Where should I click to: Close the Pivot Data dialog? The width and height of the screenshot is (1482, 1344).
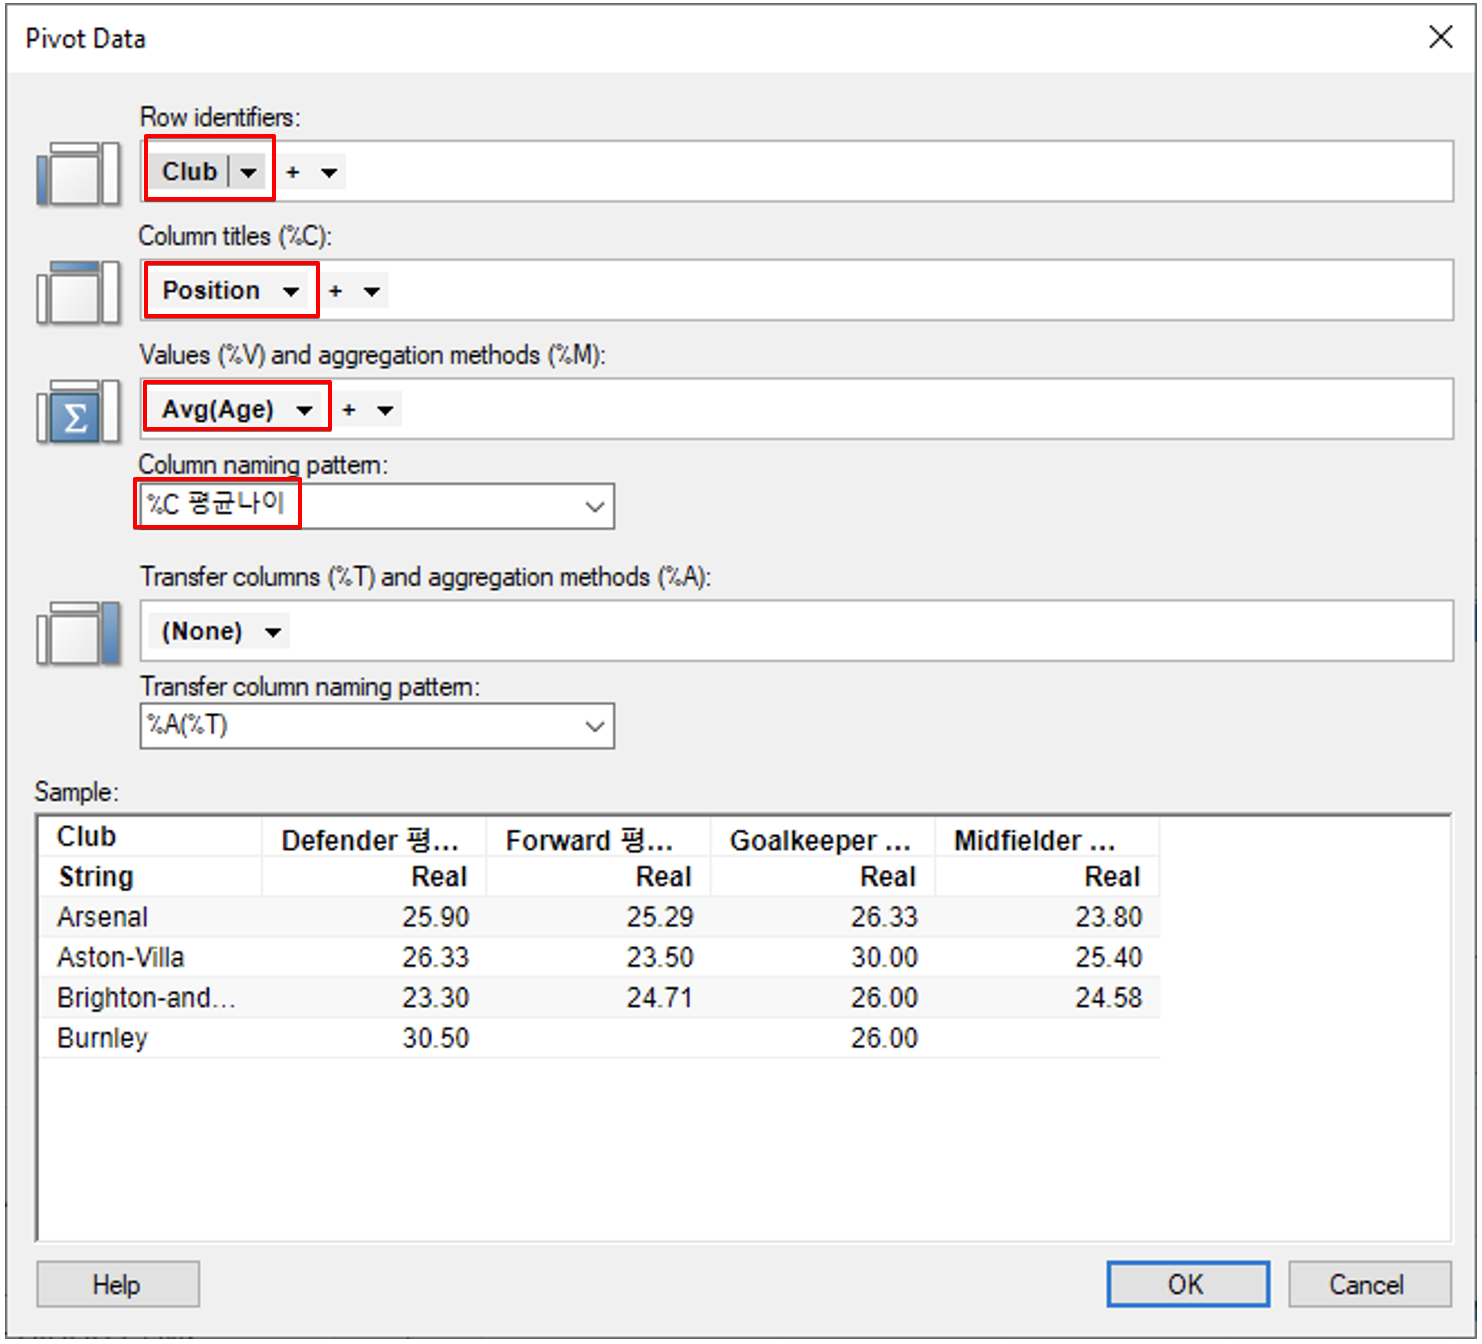(x=1441, y=38)
